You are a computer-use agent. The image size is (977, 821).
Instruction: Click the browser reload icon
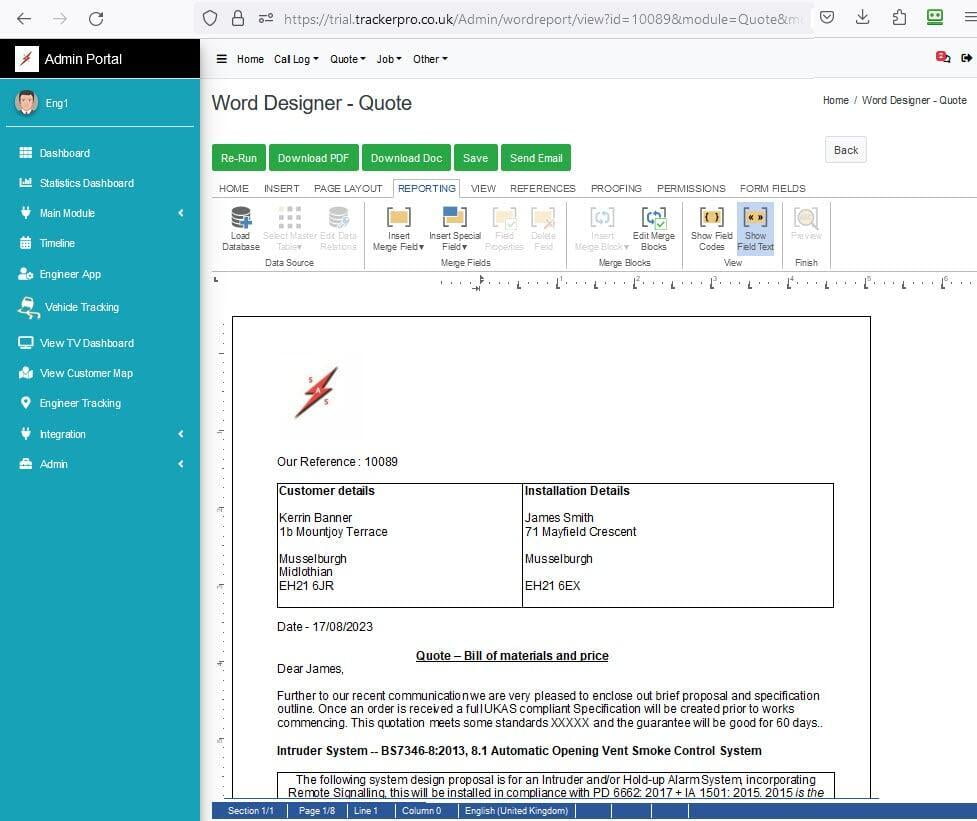[x=96, y=18]
